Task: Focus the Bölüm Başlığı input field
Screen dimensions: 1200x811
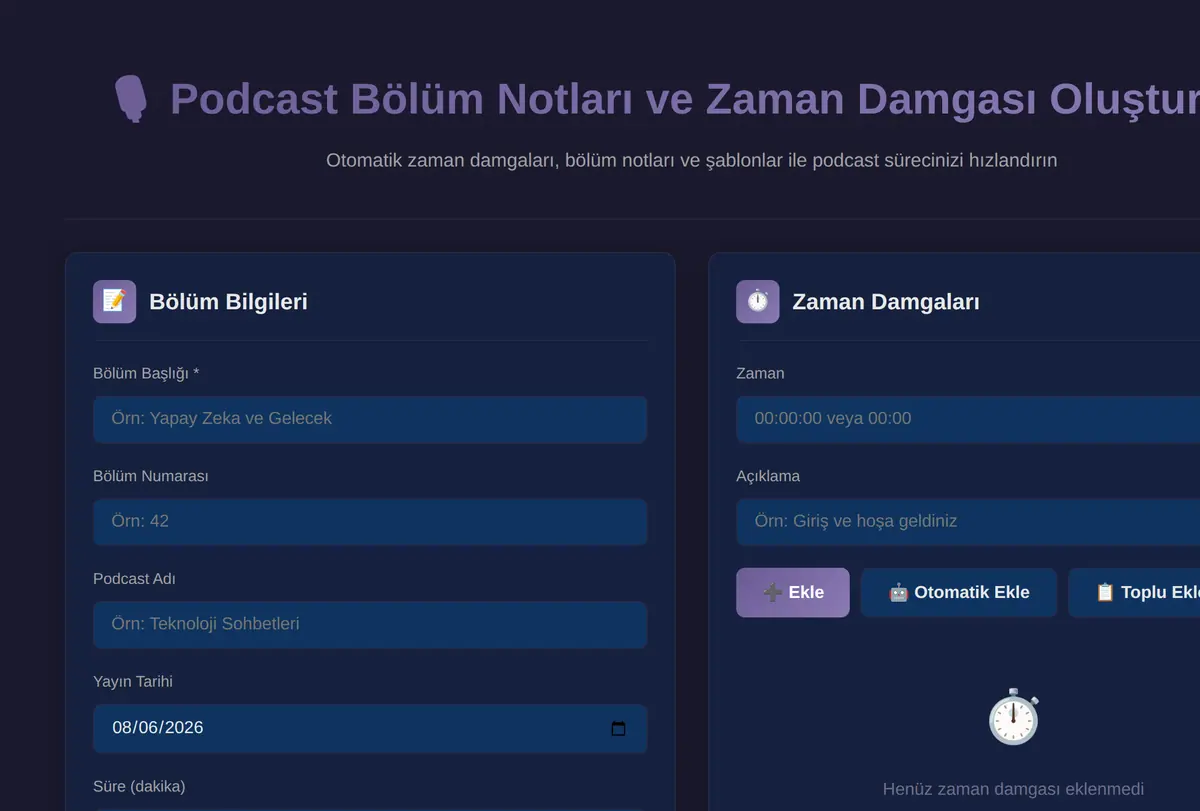Action: point(370,419)
